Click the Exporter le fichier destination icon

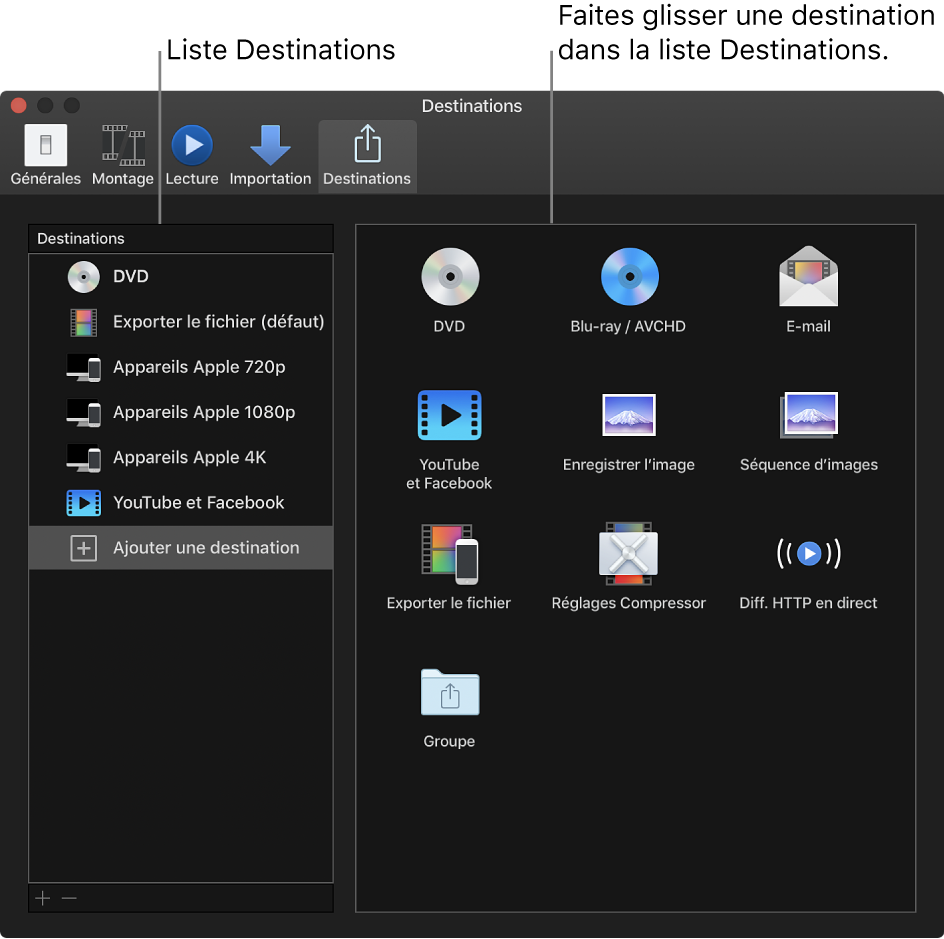[x=449, y=552]
